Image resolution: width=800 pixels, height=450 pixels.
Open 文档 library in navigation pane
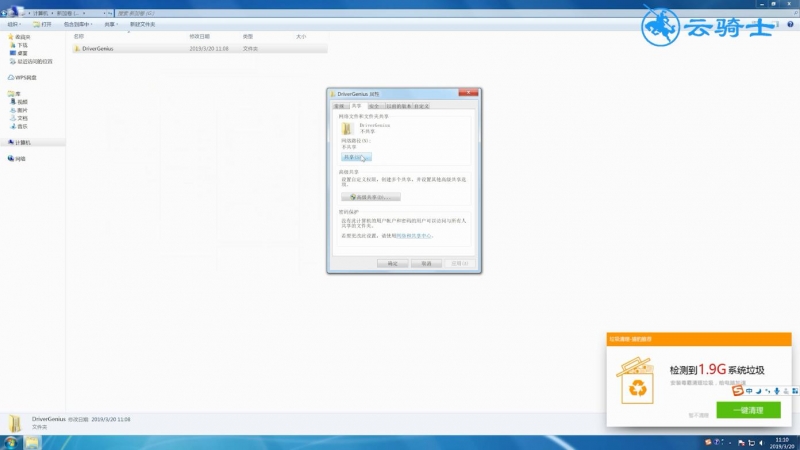click(x=19, y=118)
